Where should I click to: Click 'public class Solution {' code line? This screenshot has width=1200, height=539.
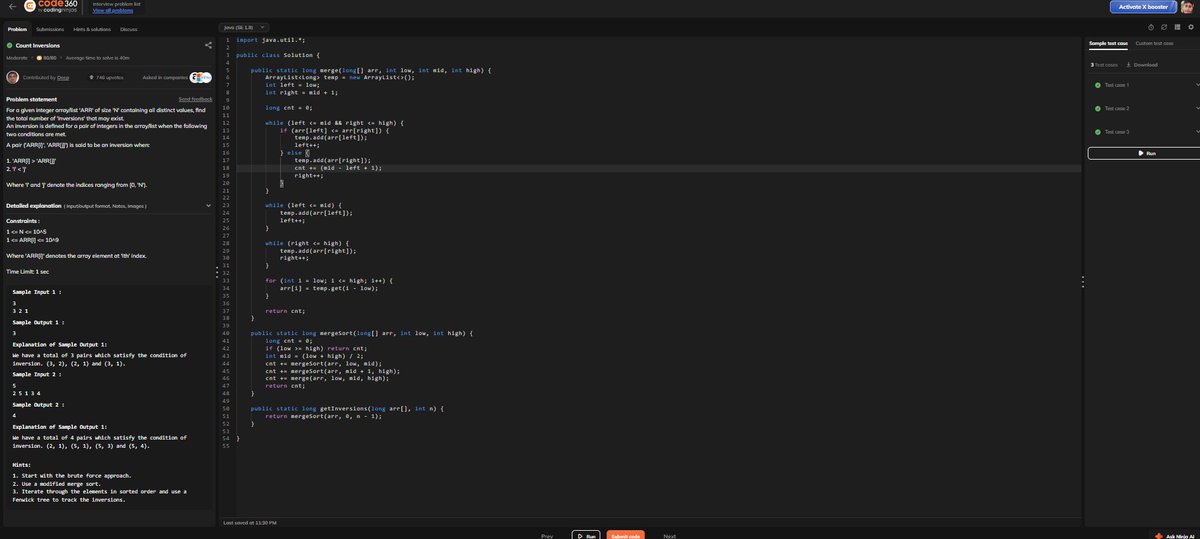pos(278,54)
